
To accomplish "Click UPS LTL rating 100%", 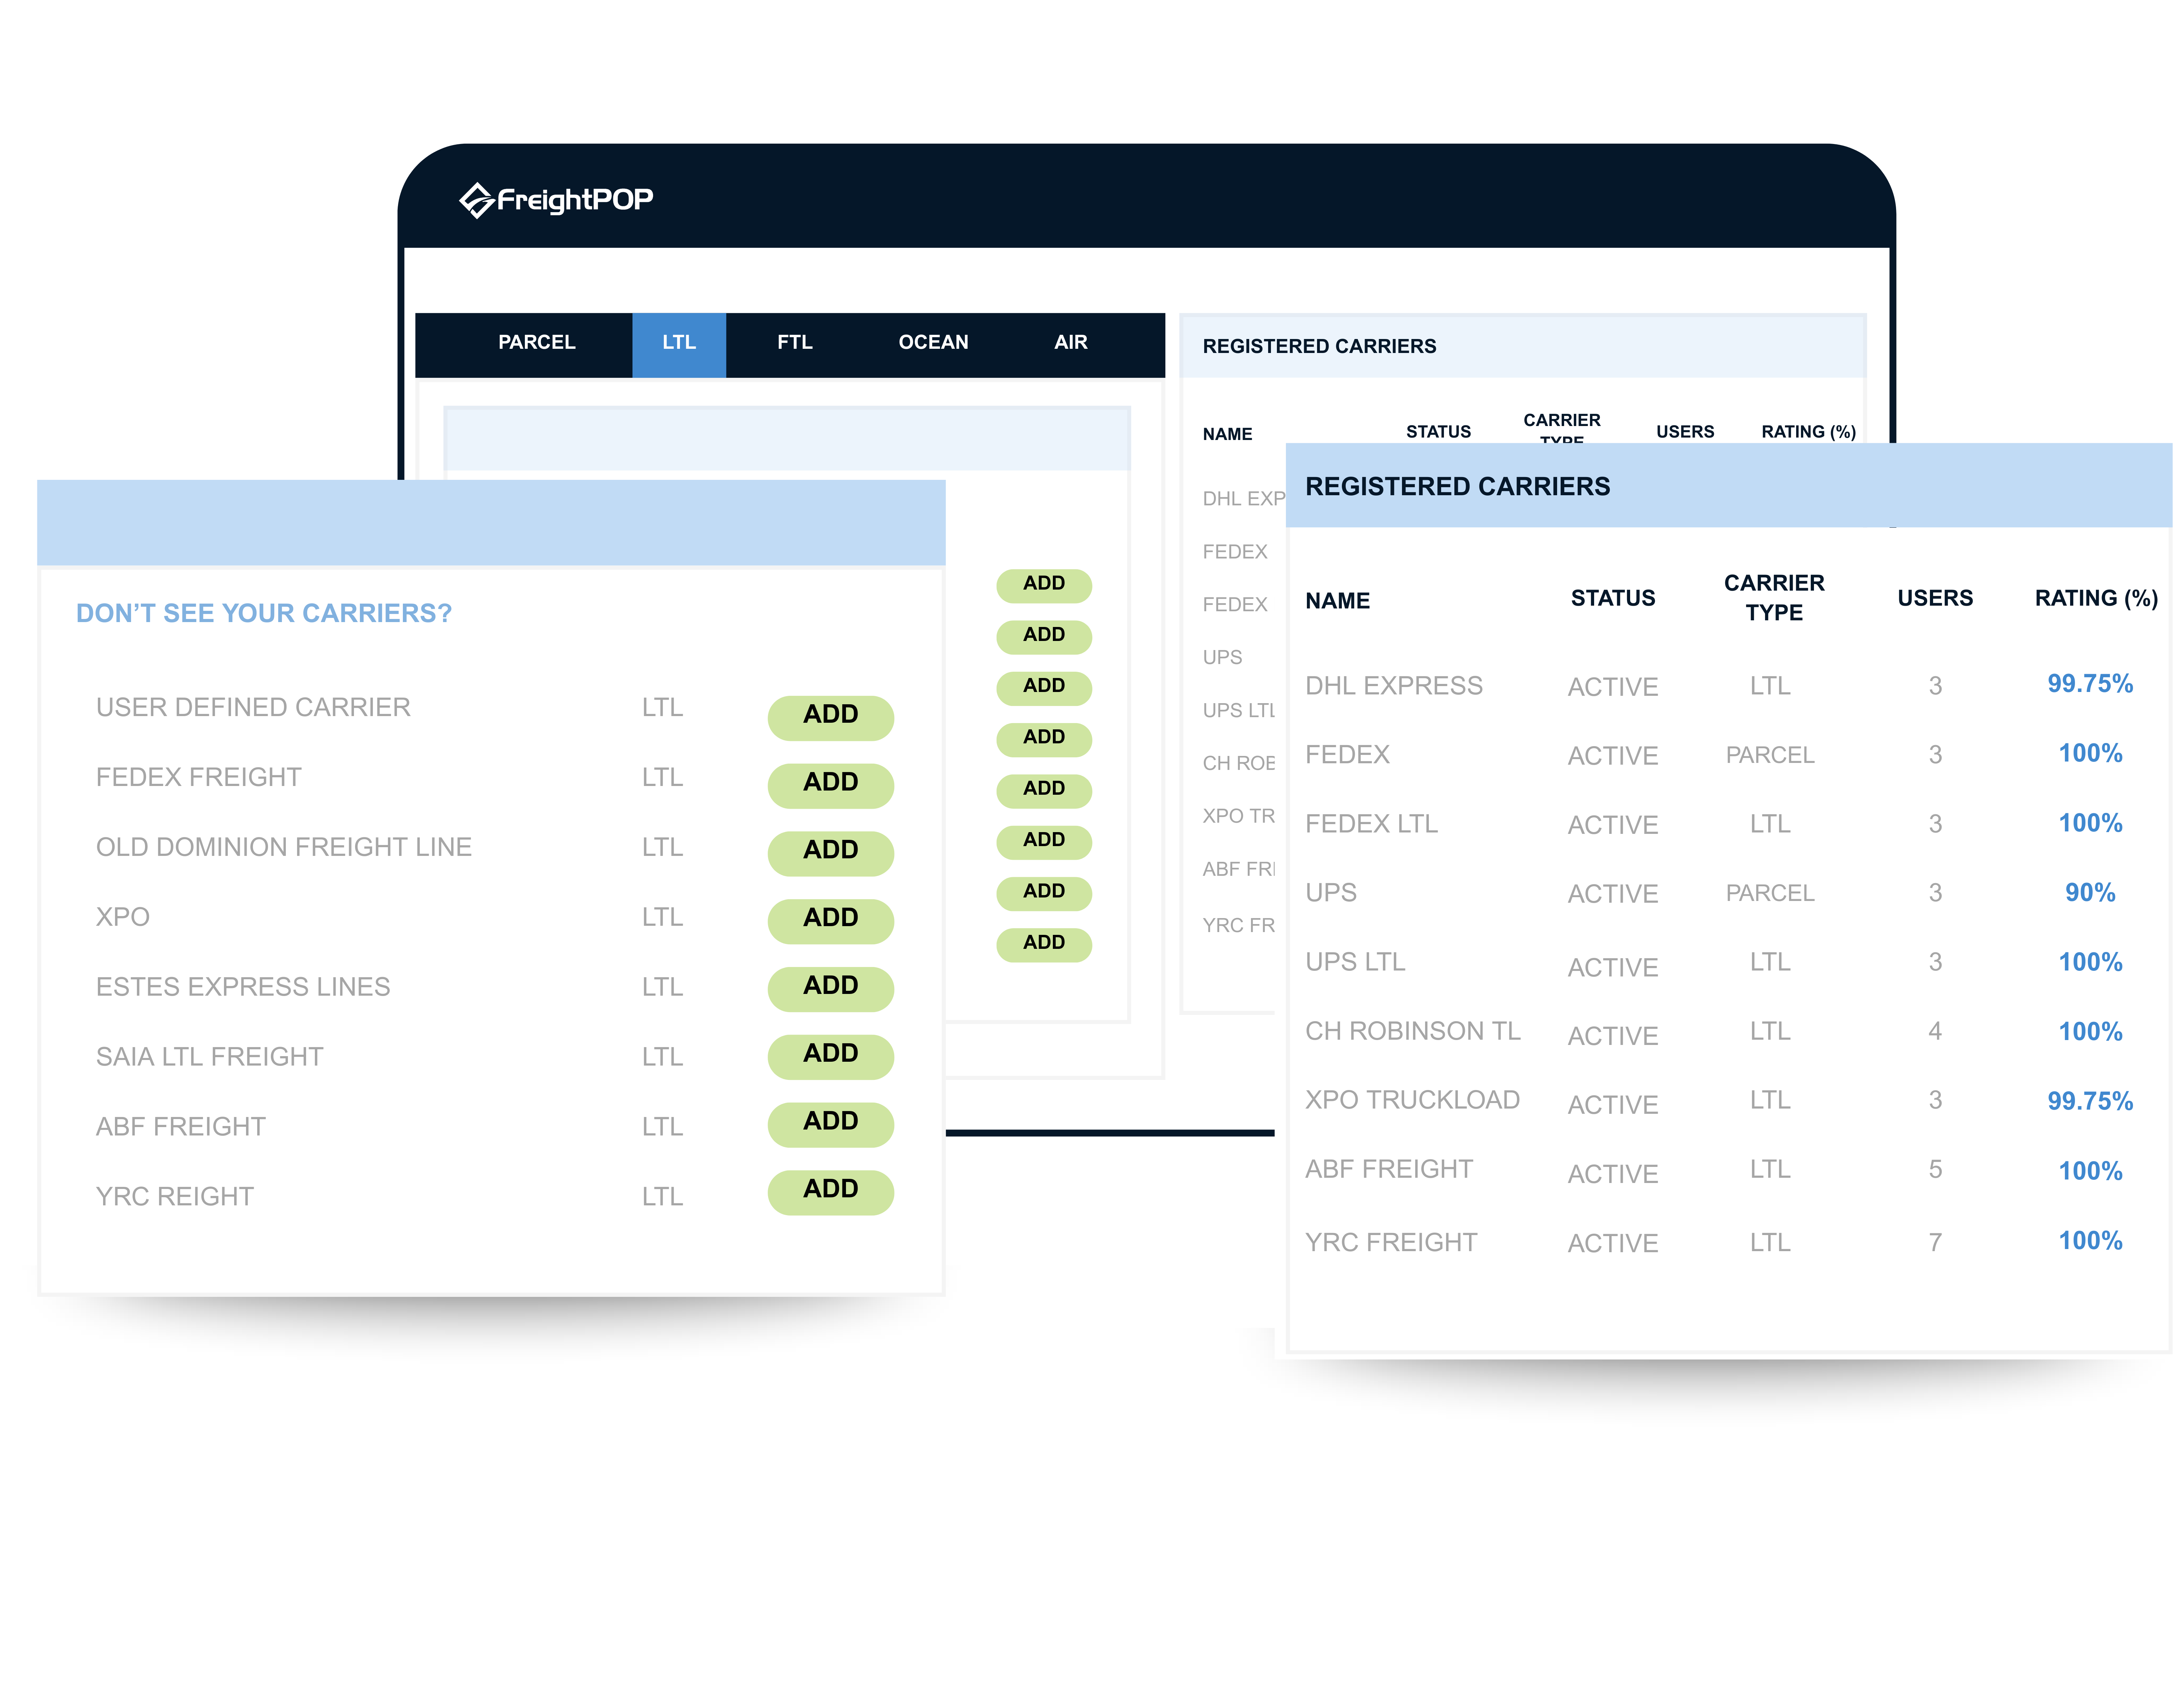I will (x=2090, y=962).
